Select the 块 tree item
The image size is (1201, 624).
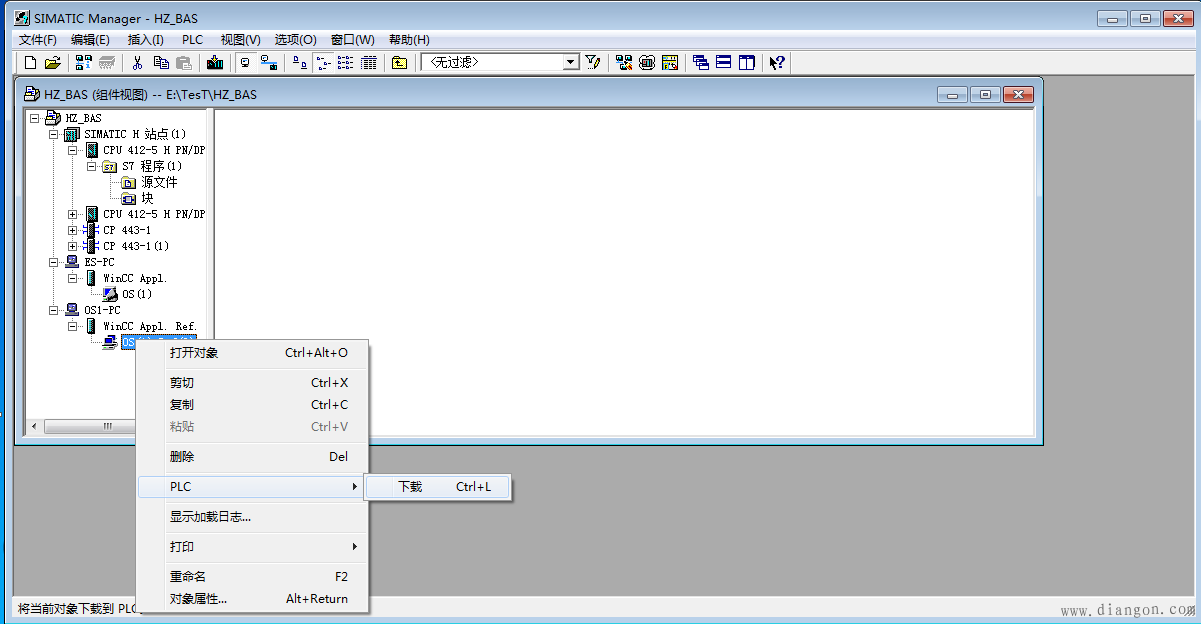point(147,198)
